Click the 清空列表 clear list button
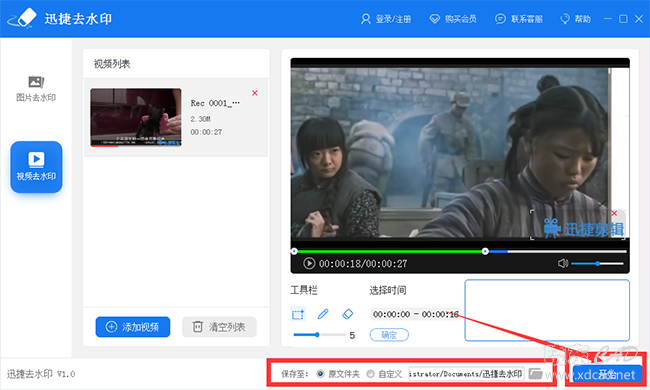Screen dimensions: 650x390 point(219,327)
